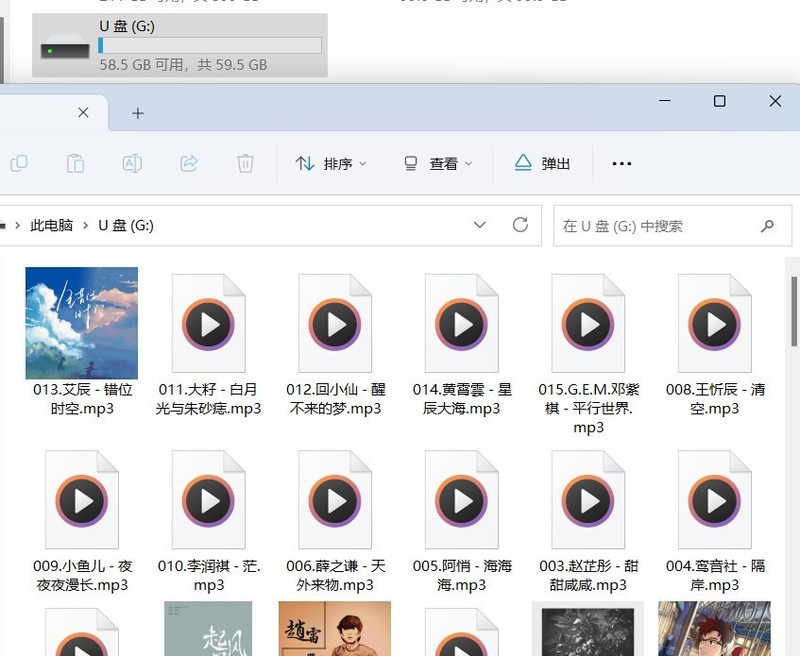Open a new tab with the plus button
The image size is (800, 656).
[137, 113]
